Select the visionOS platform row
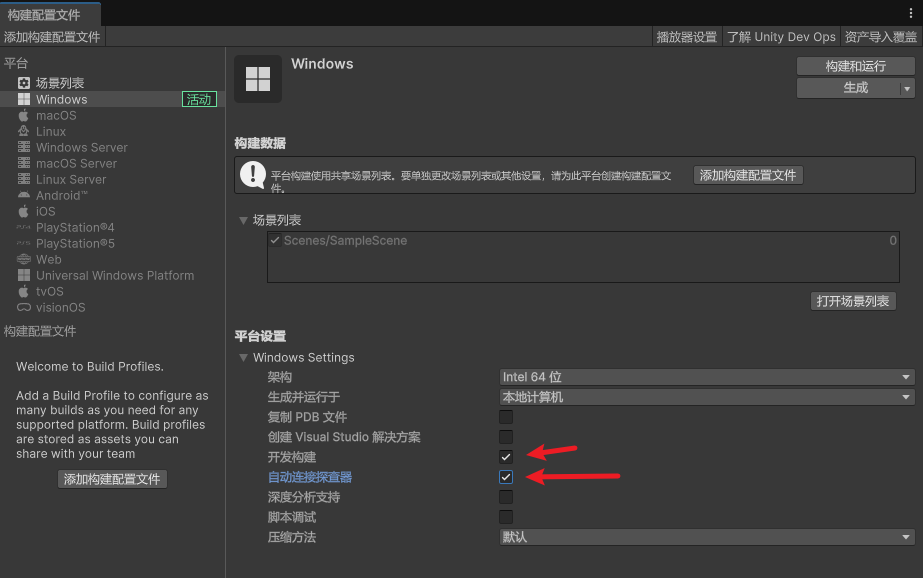 click(x=112, y=307)
